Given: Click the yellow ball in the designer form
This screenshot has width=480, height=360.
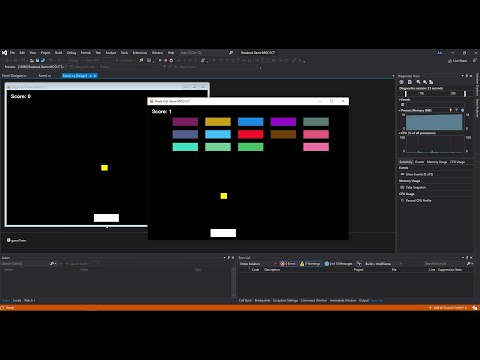Looking at the screenshot, I should [104, 168].
